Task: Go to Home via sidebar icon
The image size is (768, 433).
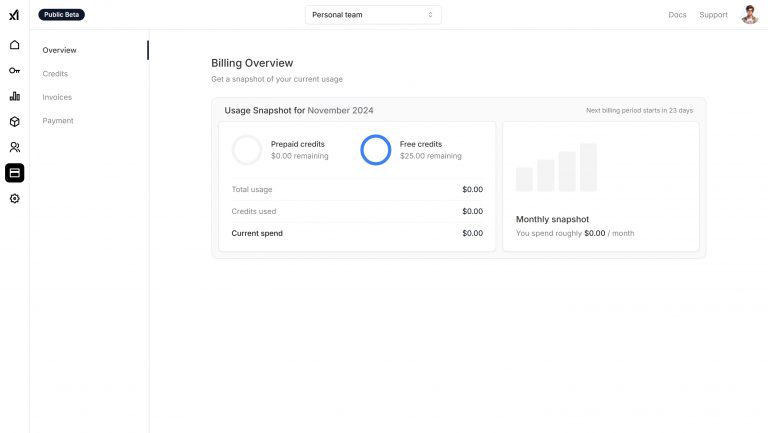Action: pos(14,45)
